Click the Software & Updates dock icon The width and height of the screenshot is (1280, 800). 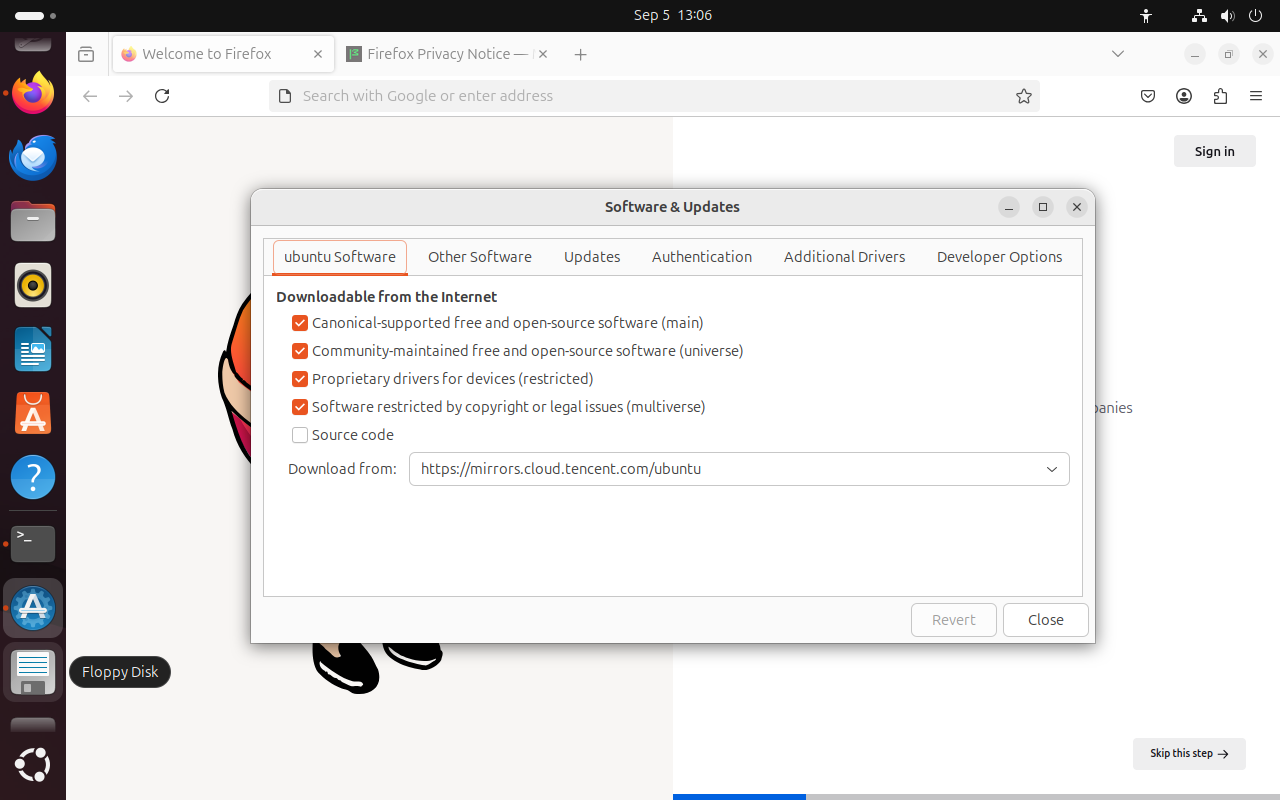pos(33,608)
